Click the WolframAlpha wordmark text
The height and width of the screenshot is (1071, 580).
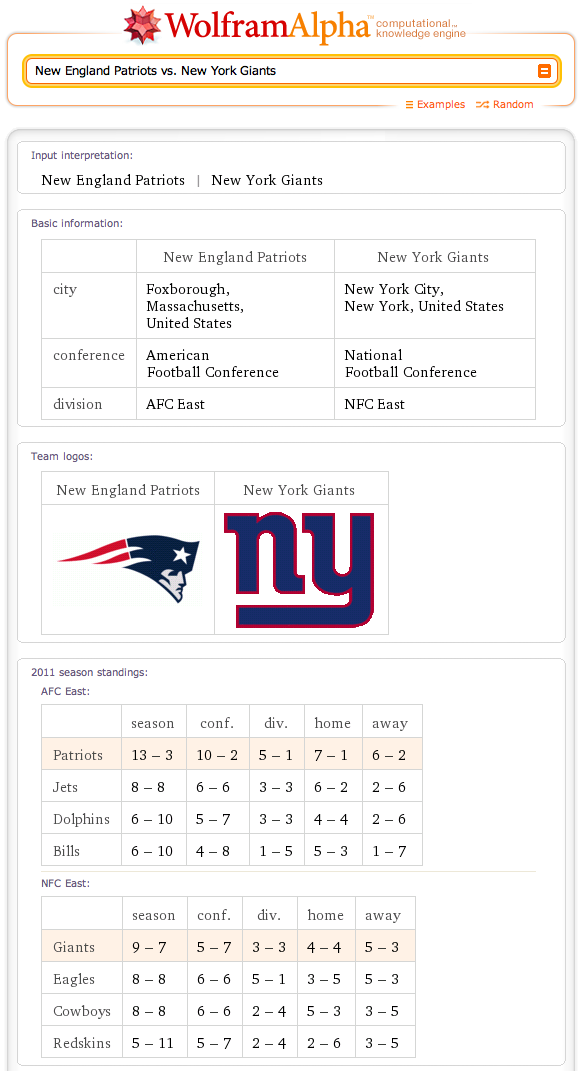(268, 26)
